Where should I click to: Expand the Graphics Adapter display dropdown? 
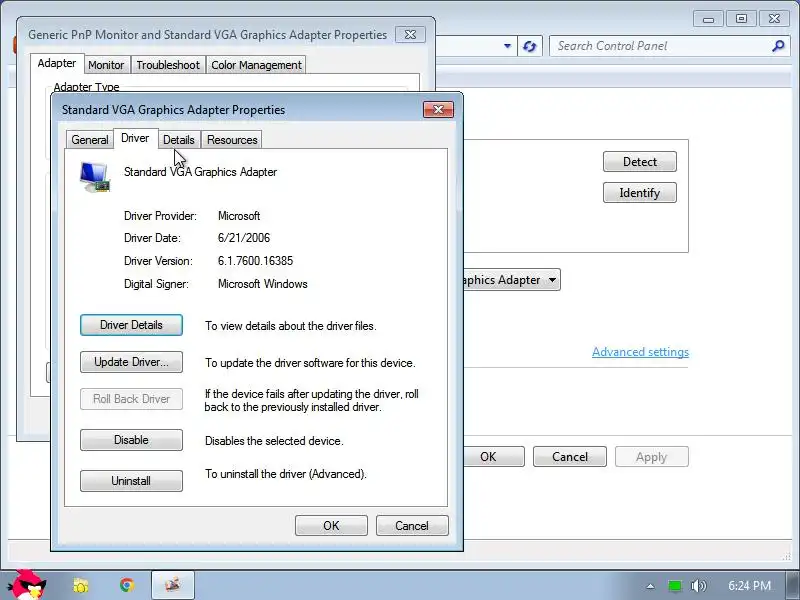coord(552,280)
